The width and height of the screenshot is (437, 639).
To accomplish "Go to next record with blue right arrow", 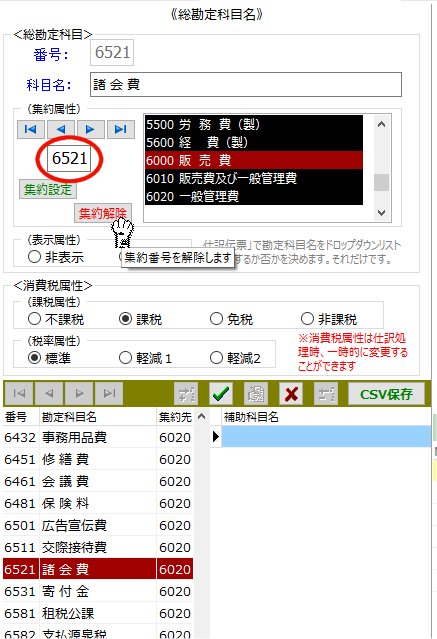I will point(90,129).
